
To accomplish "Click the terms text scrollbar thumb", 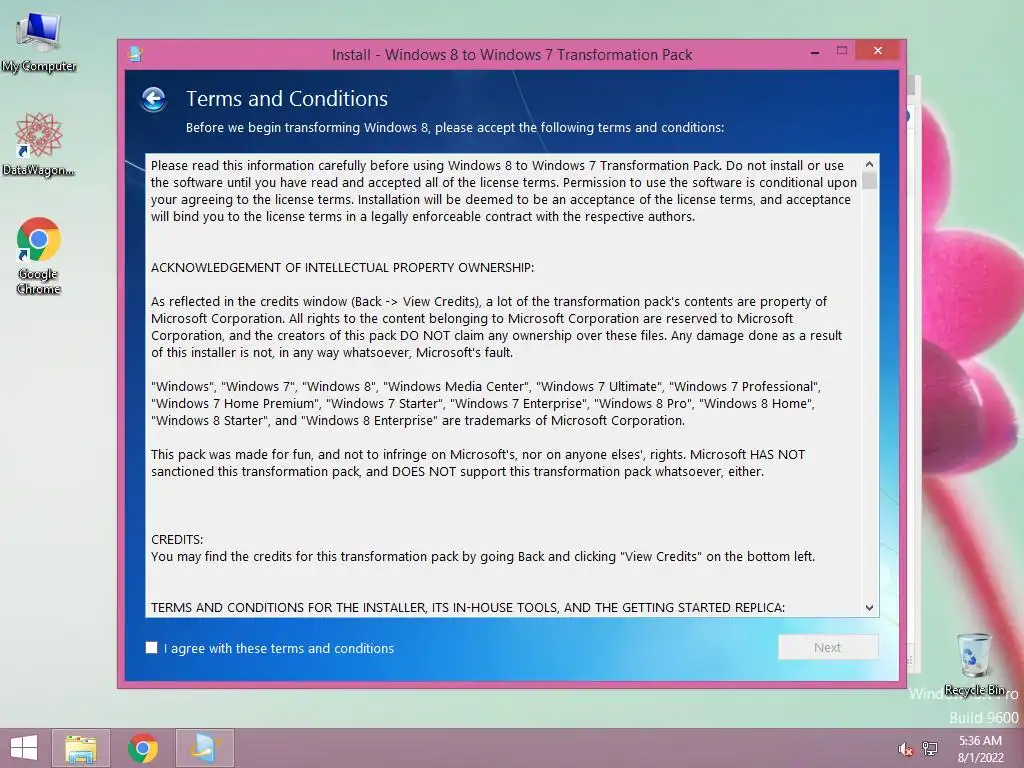I will point(869,180).
